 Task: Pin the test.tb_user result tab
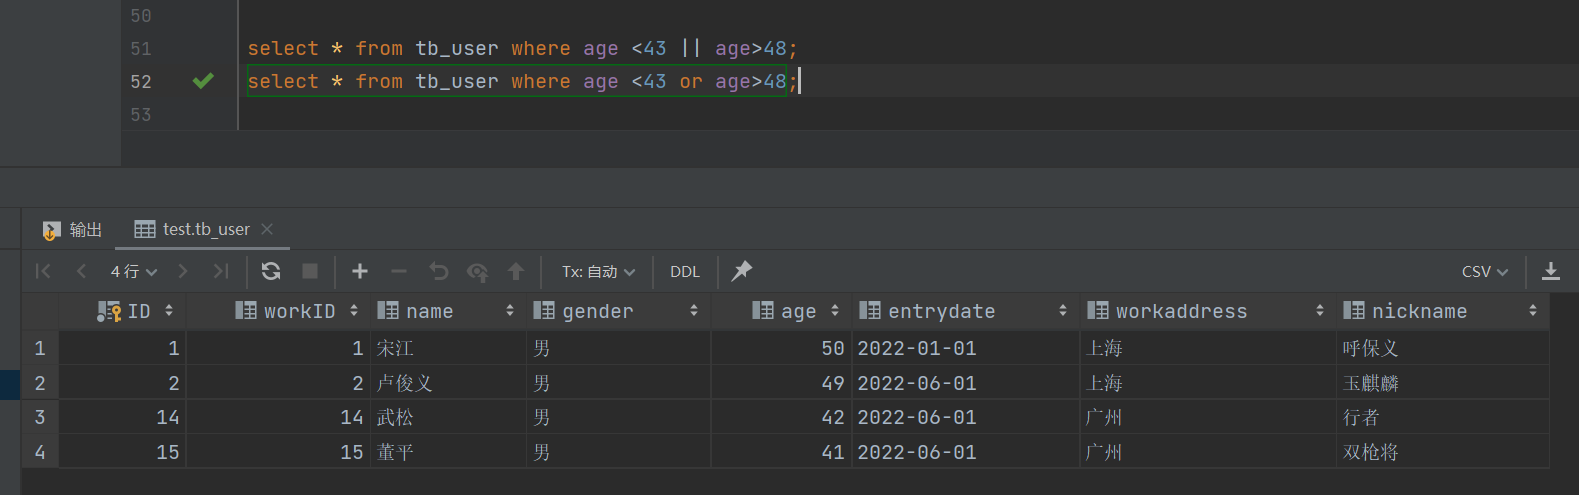741,271
